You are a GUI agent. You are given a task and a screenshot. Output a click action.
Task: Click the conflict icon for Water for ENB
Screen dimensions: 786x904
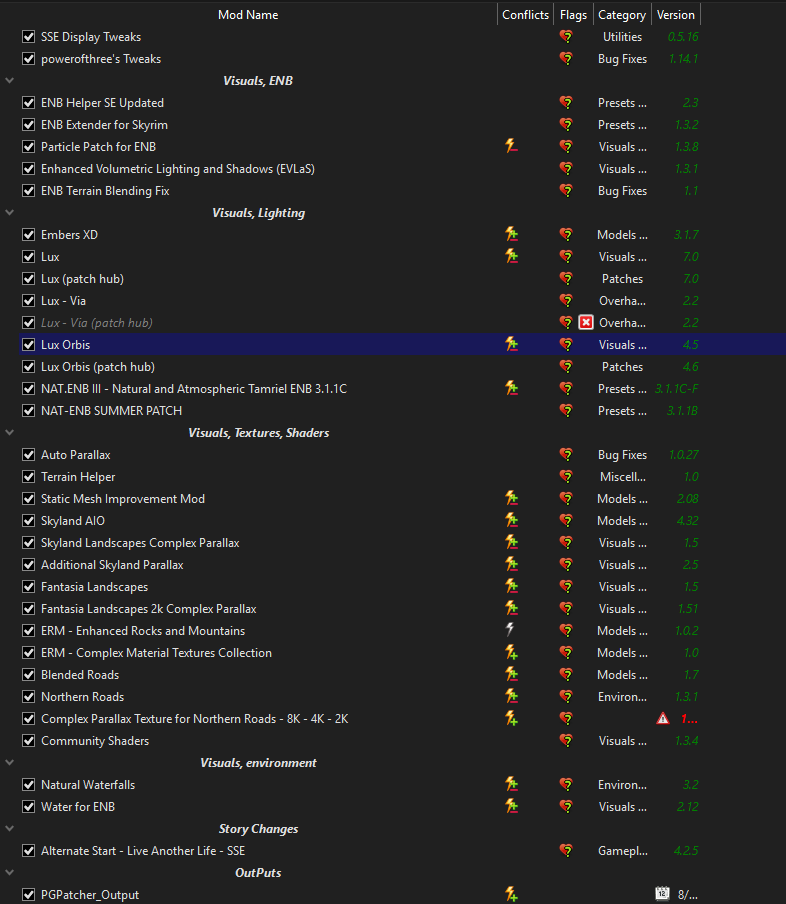point(511,807)
